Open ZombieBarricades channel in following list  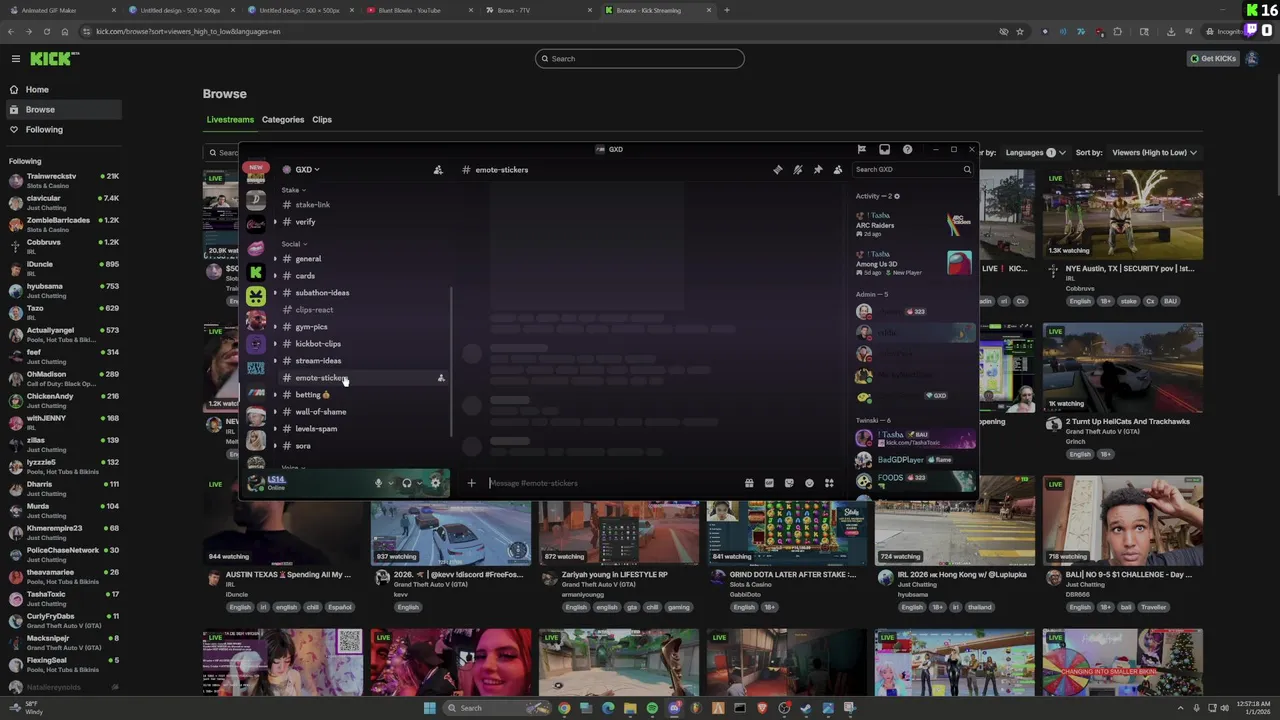62,225
